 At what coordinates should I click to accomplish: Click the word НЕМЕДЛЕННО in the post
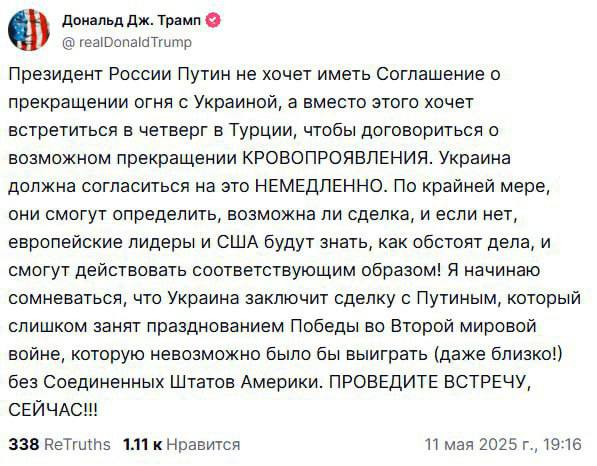pyautogui.click(x=320, y=186)
